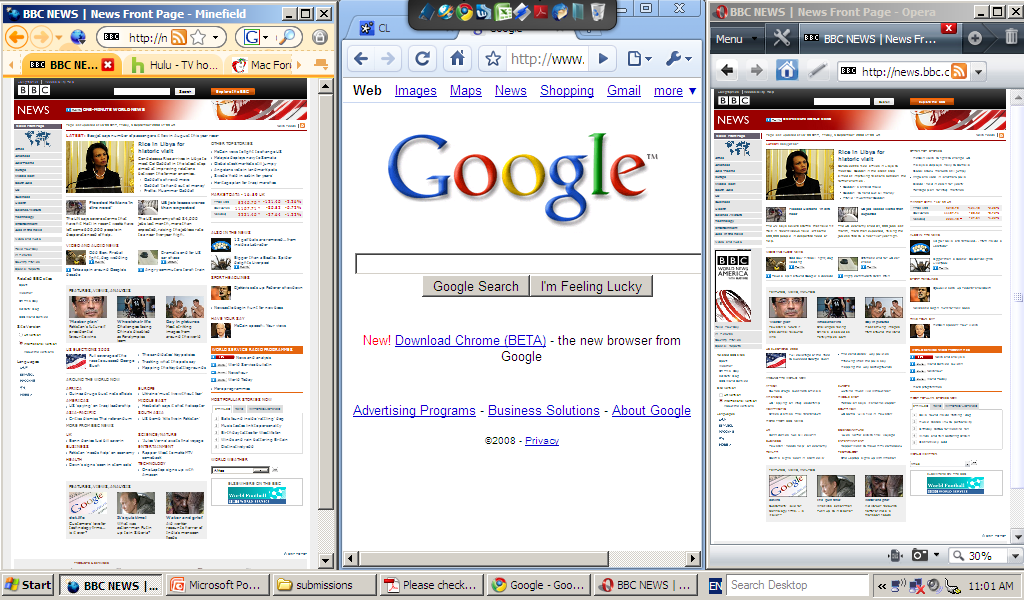1024x600 pixels.
Task: Click the Maps link on Google
Action: 466,91
